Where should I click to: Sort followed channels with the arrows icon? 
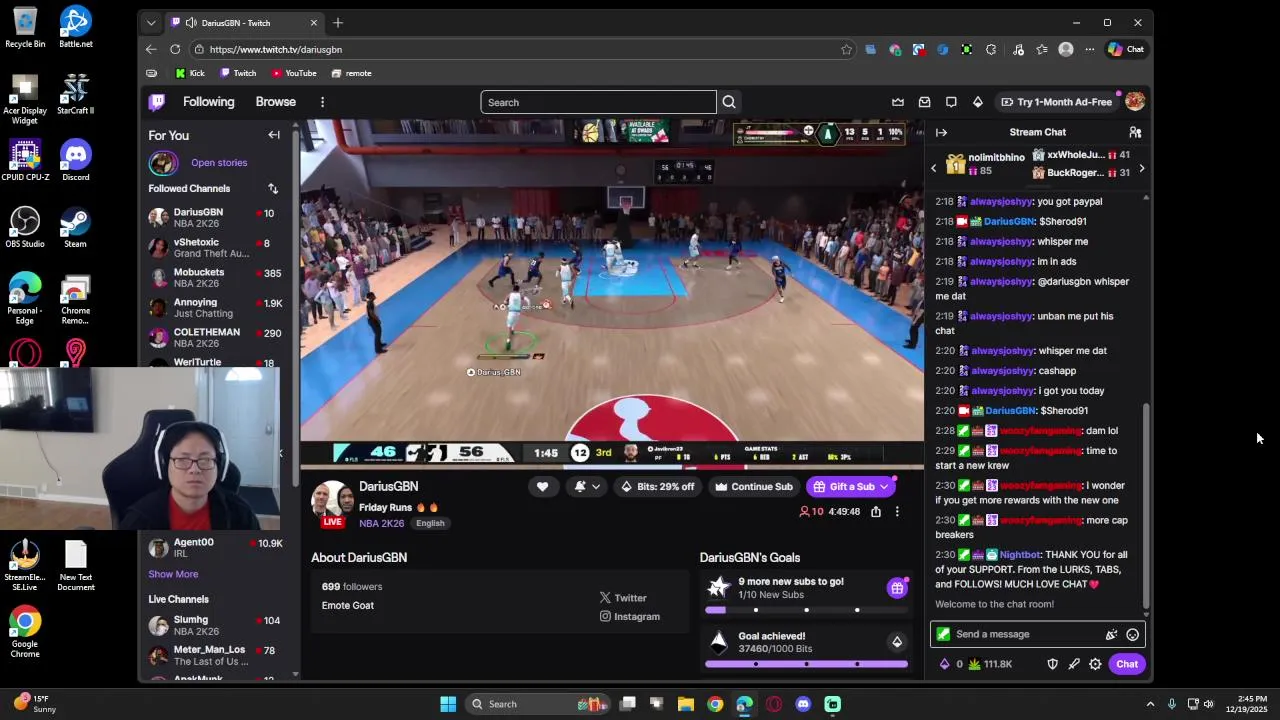[272, 188]
